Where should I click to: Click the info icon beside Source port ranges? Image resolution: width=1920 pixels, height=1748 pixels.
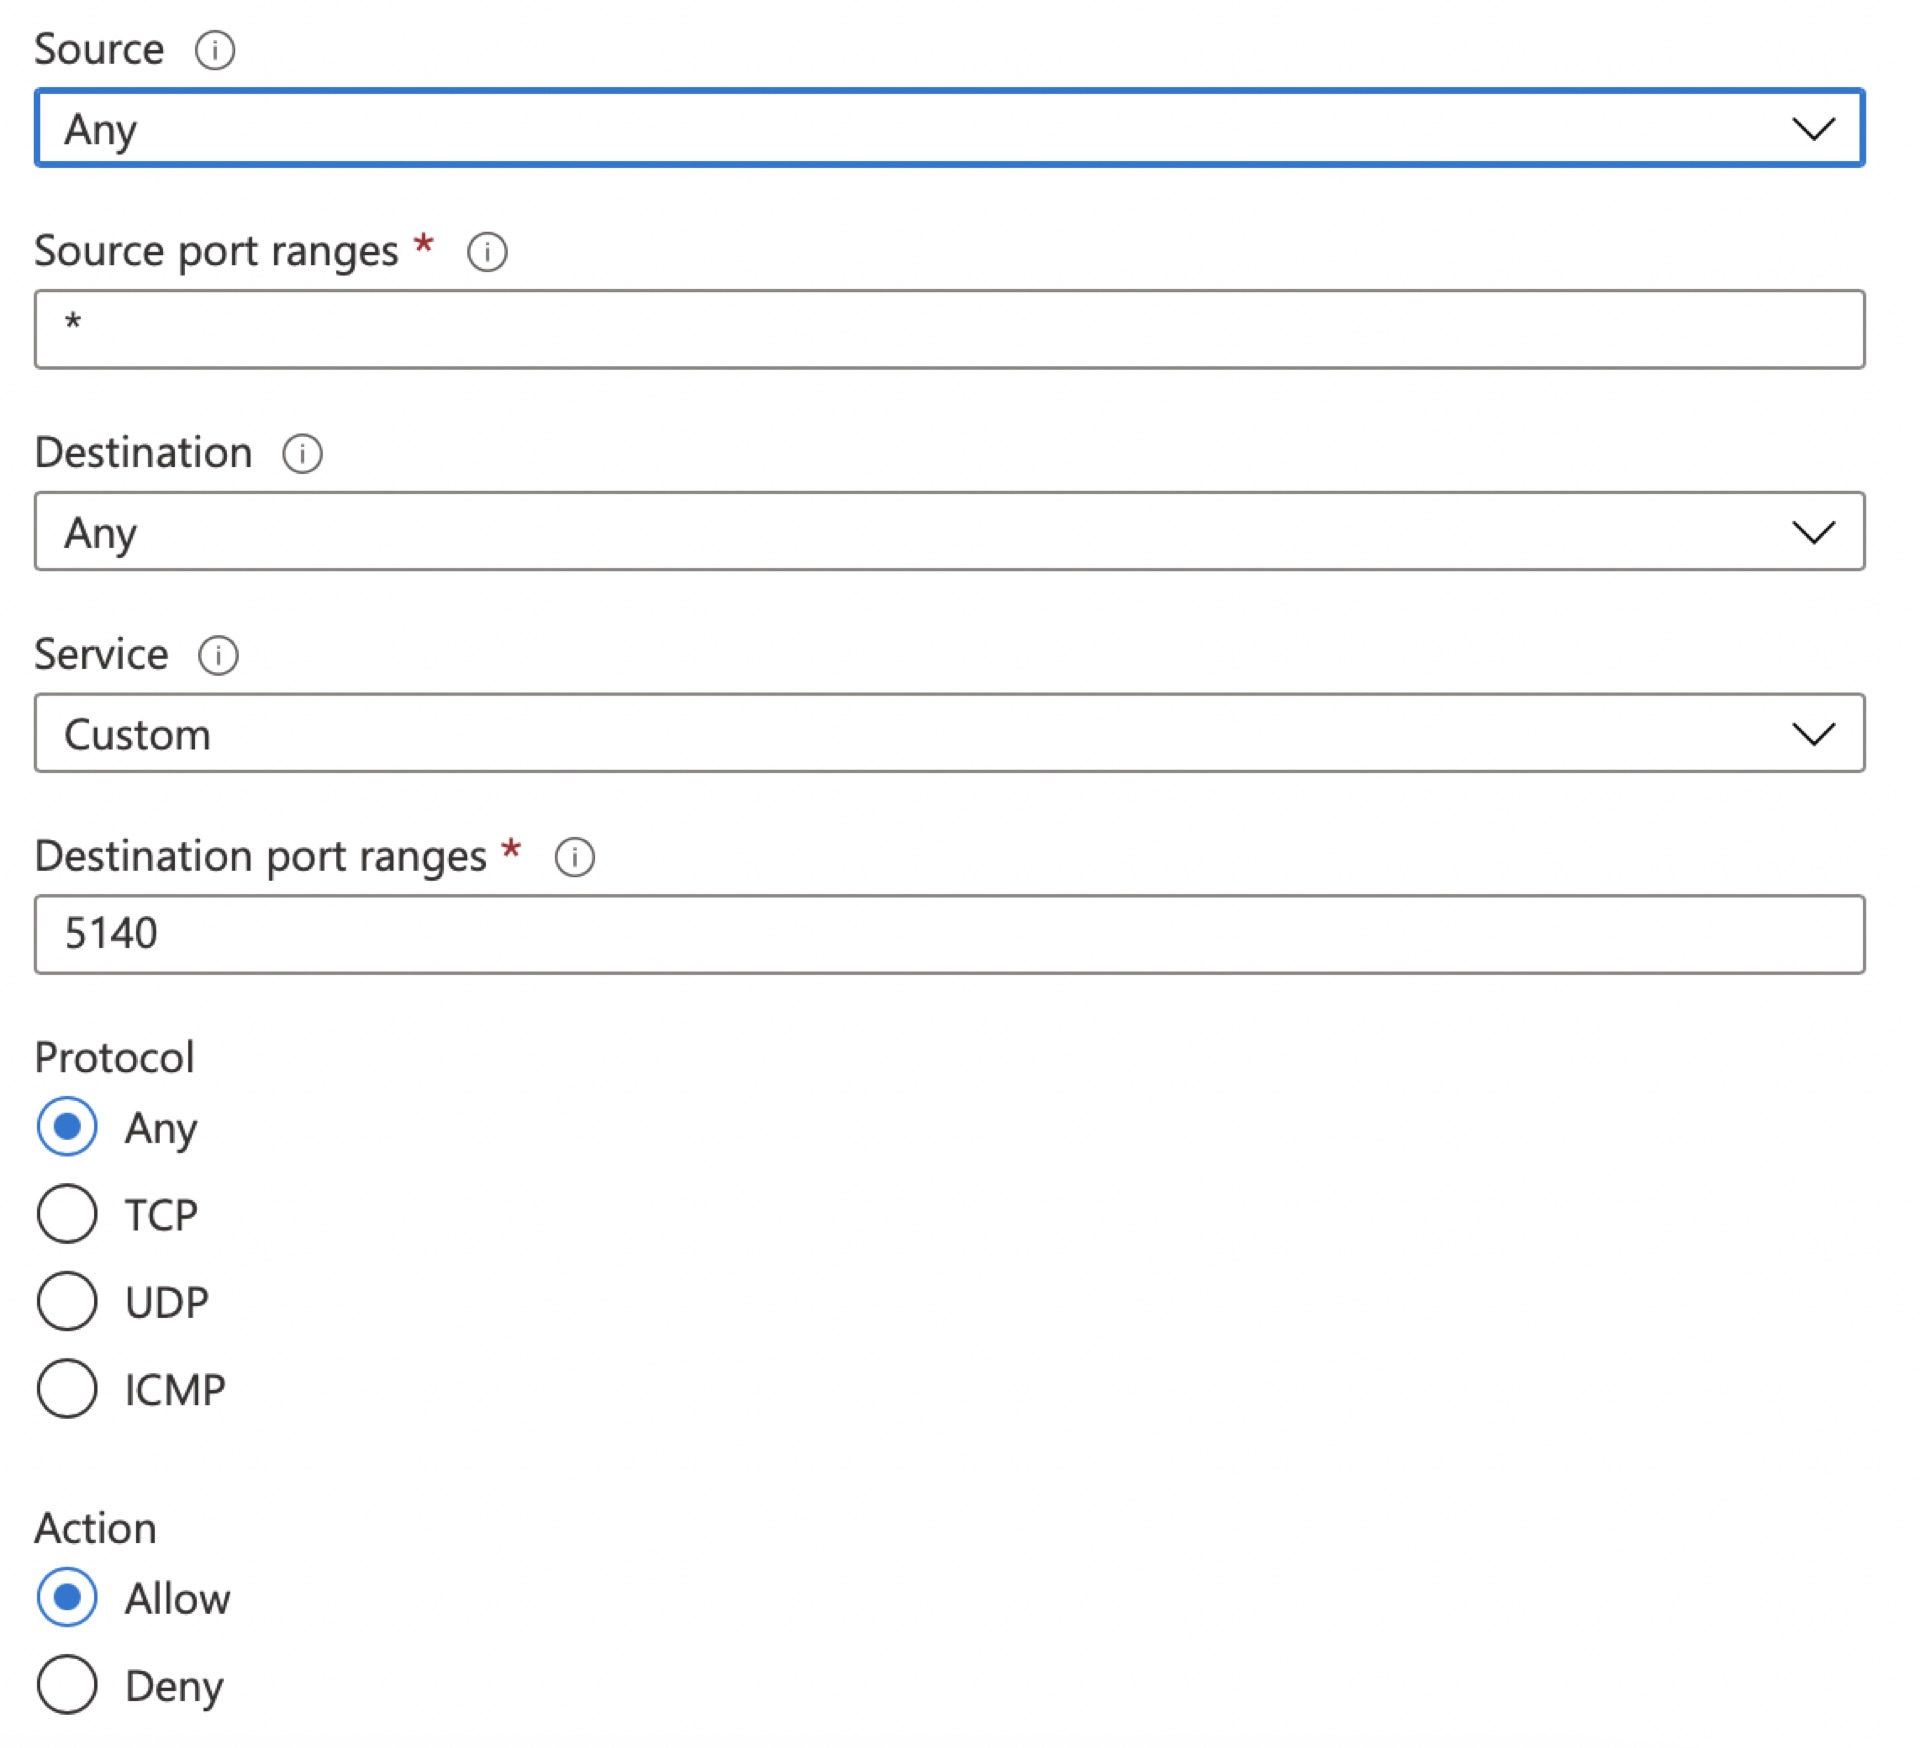(x=487, y=253)
